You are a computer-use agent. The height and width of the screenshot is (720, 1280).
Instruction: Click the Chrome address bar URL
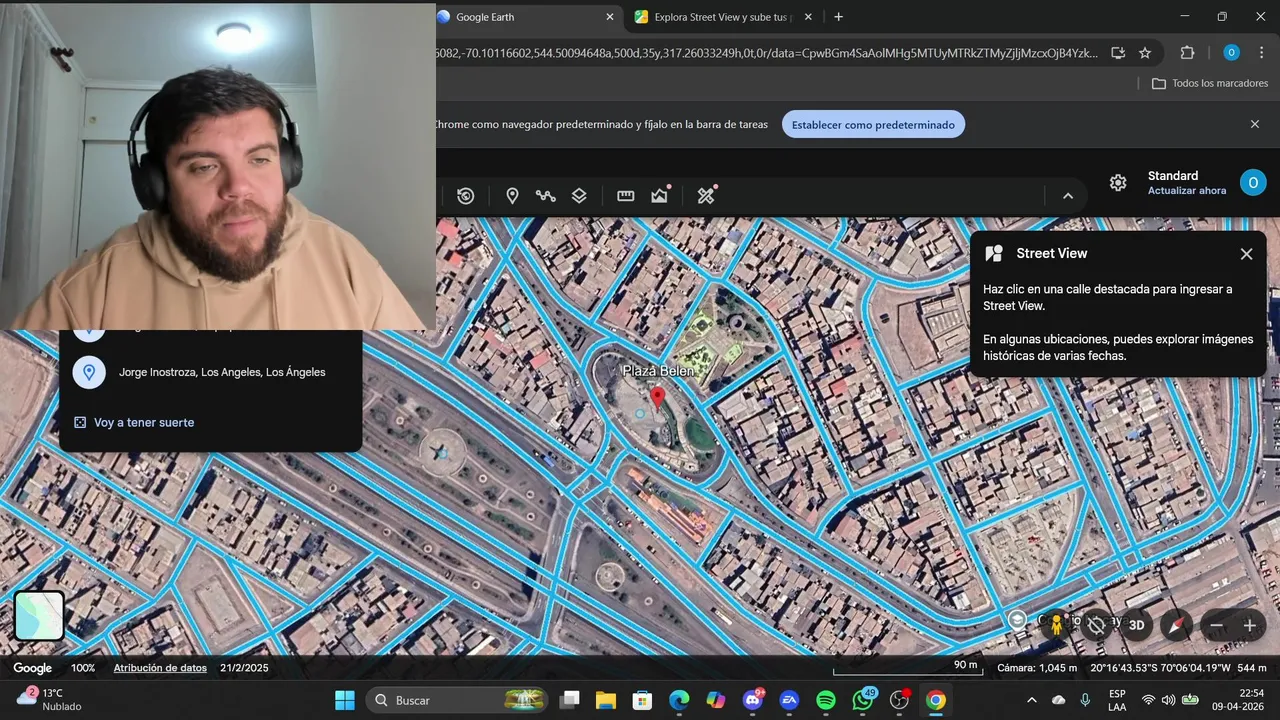[x=766, y=53]
